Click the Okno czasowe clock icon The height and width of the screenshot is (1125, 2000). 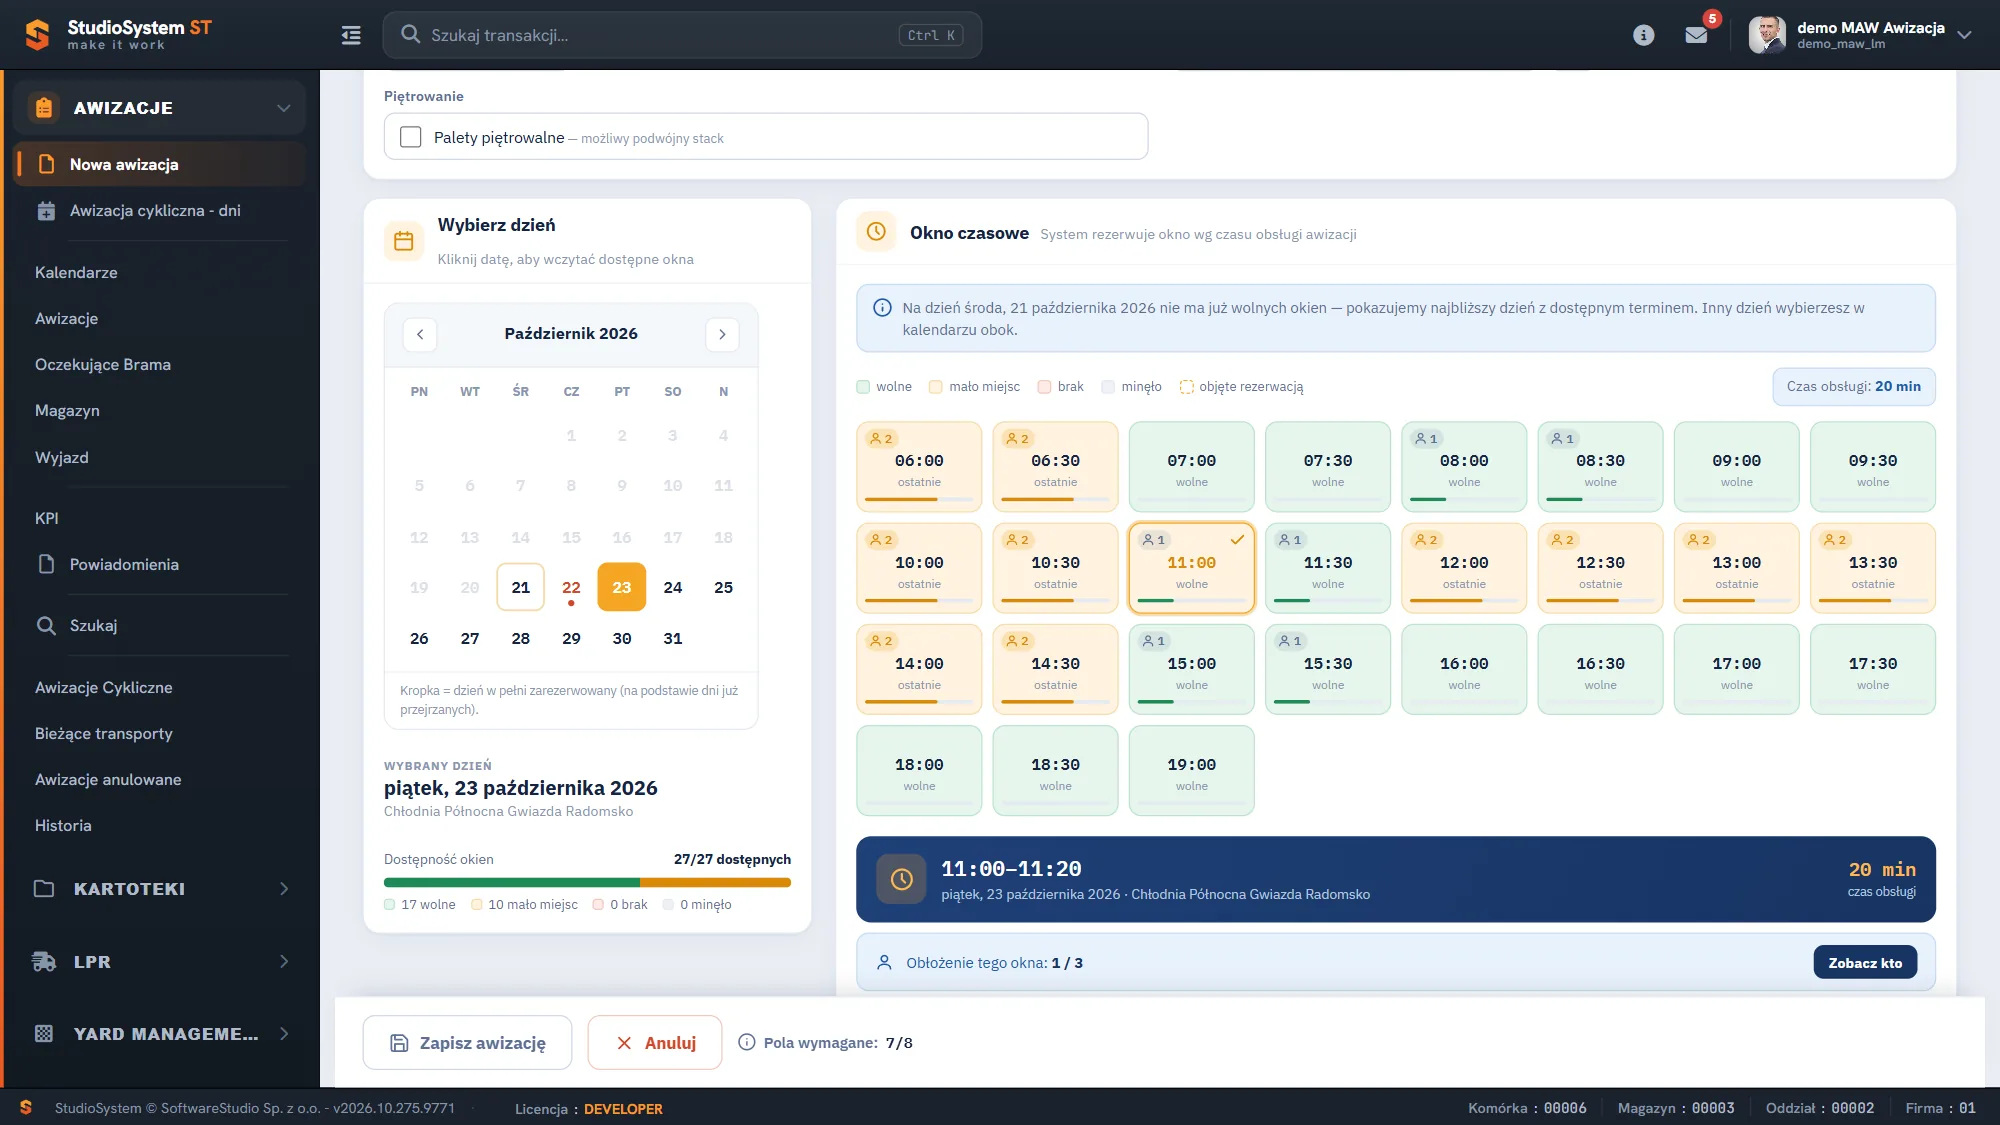point(876,232)
